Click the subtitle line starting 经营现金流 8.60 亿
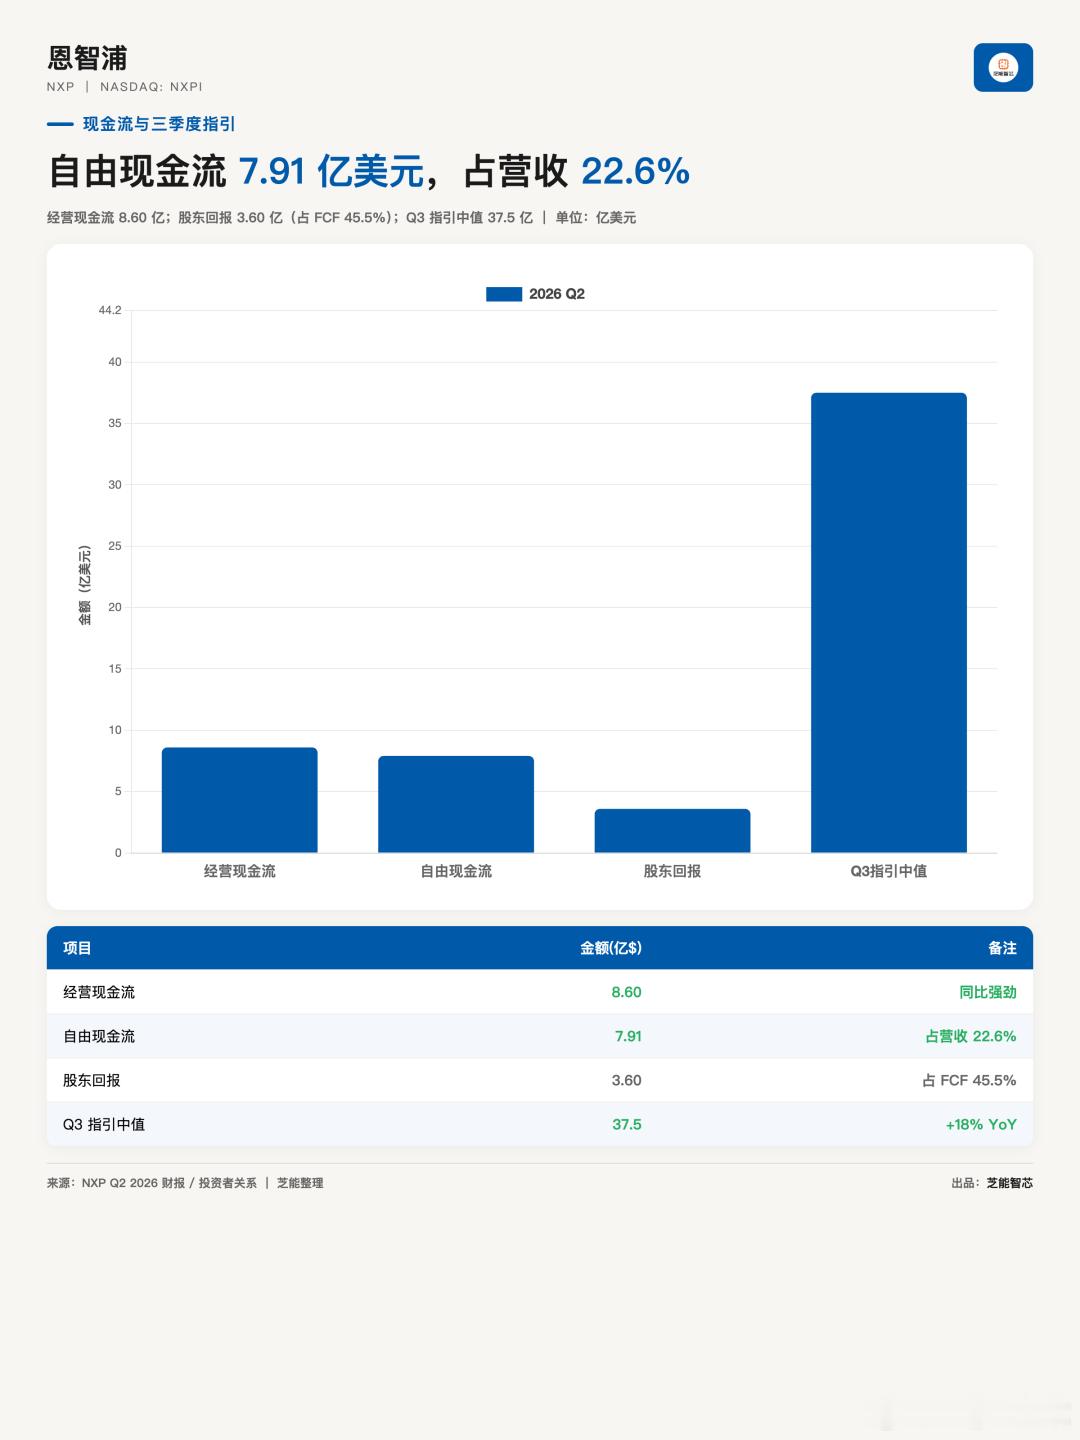The image size is (1080, 1440). (342, 217)
